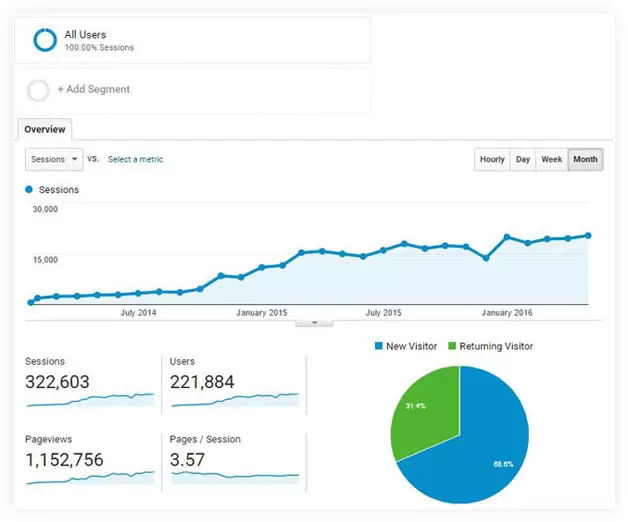Click + Add Segment

tap(93, 90)
